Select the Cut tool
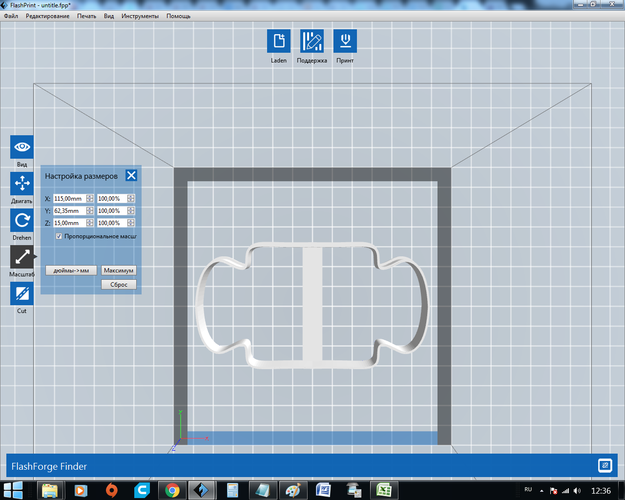 tap(22, 293)
